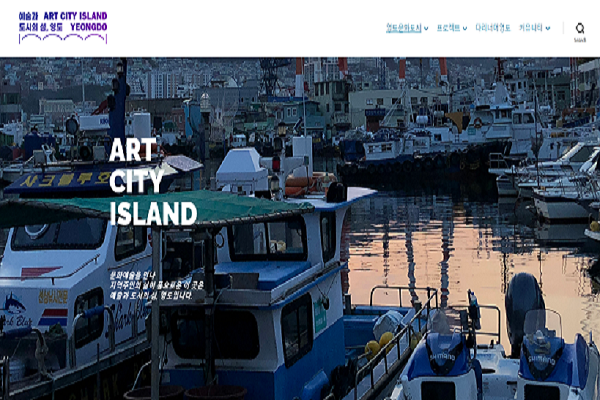Open the search magnifier icon
Viewport: 600px width, 400px height.
[580, 28]
